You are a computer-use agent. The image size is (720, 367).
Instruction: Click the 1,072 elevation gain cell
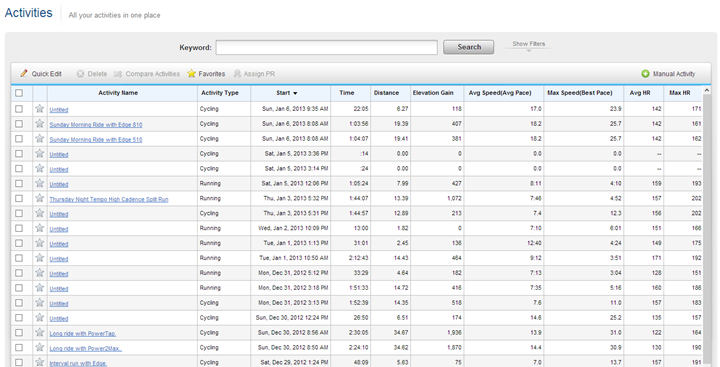coord(437,198)
